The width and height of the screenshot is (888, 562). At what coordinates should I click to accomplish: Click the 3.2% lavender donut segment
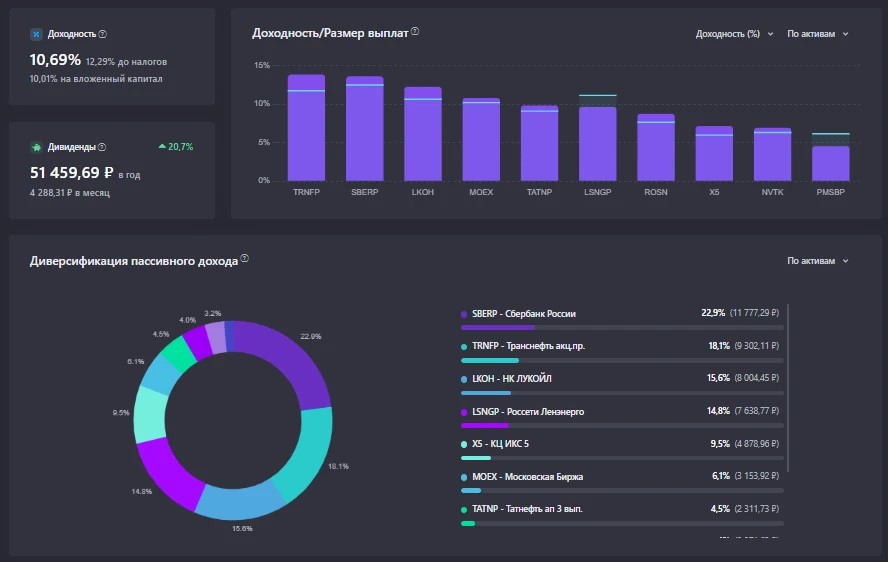pyautogui.click(x=217, y=338)
